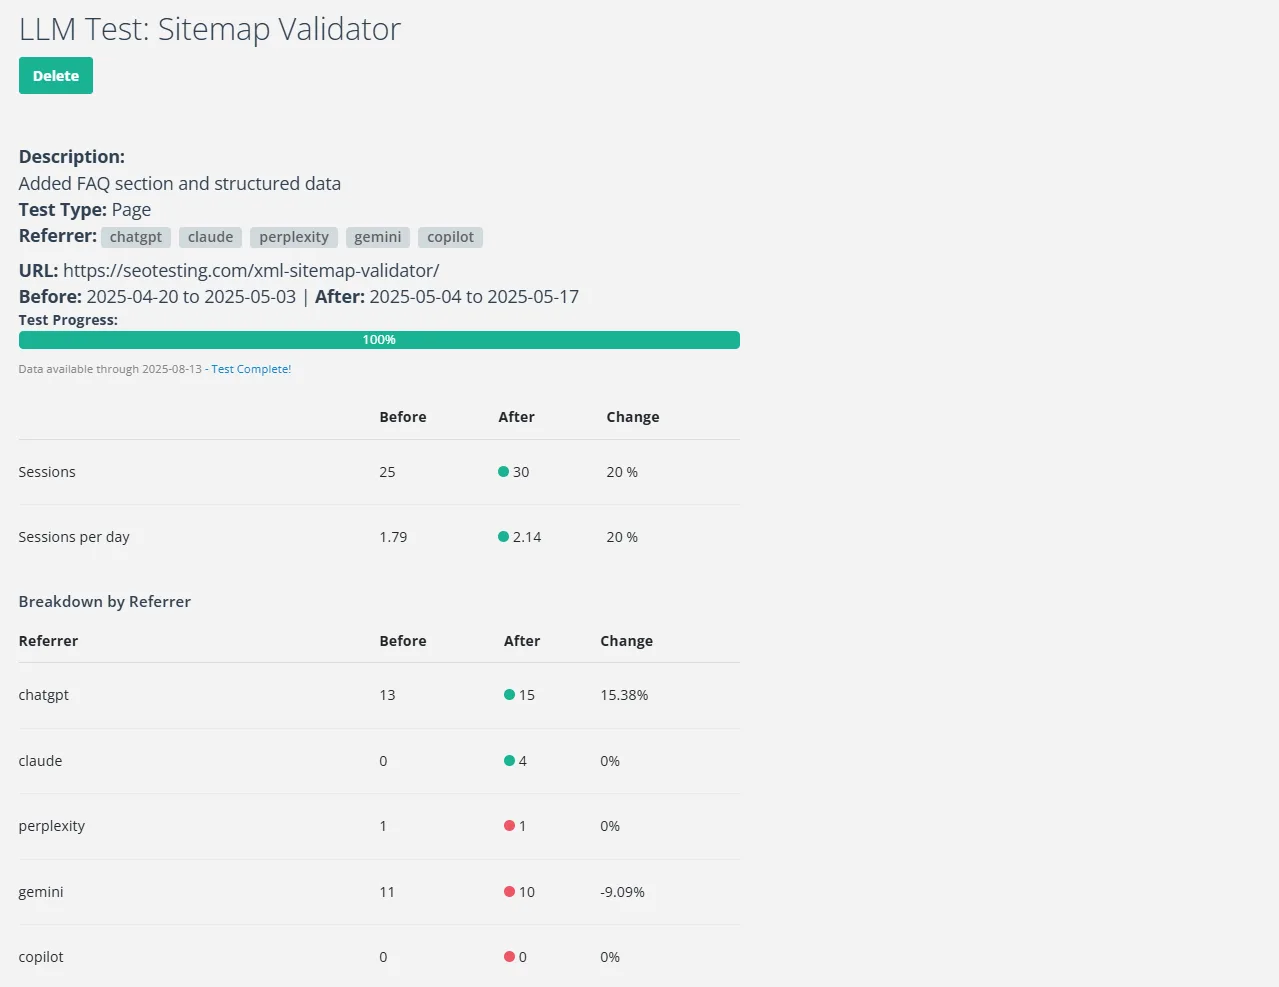Click the green Delete button
The image size is (1279, 987).
tap(56, 76)
